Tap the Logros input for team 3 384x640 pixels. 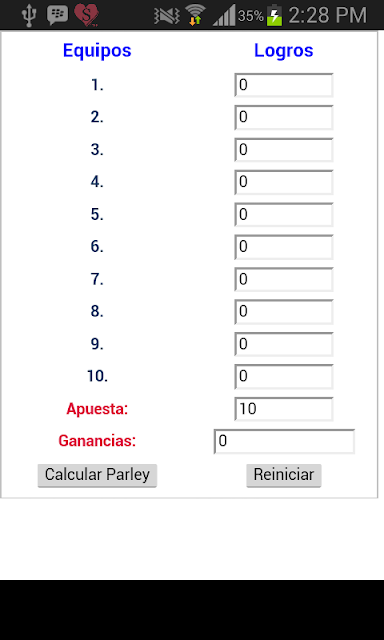tap(284, 150)
